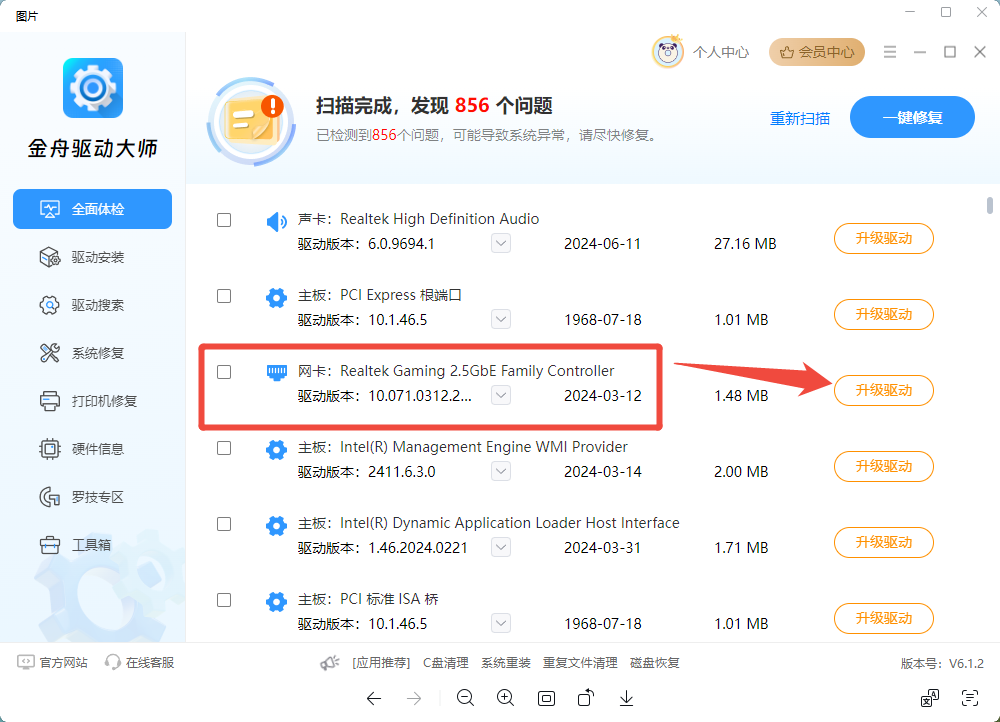Go back with the left arrow
This screenshot has width=1000, height=722.
coord(374,698)
